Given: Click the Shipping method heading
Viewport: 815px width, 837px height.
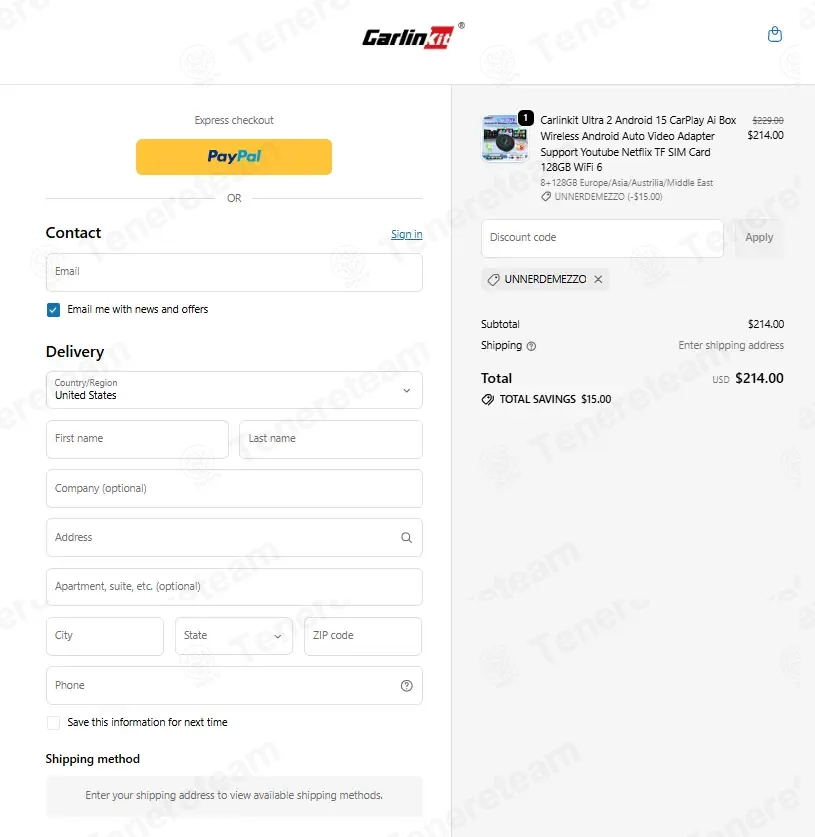Looking at the screenshot, I should (x=92, y=759).
